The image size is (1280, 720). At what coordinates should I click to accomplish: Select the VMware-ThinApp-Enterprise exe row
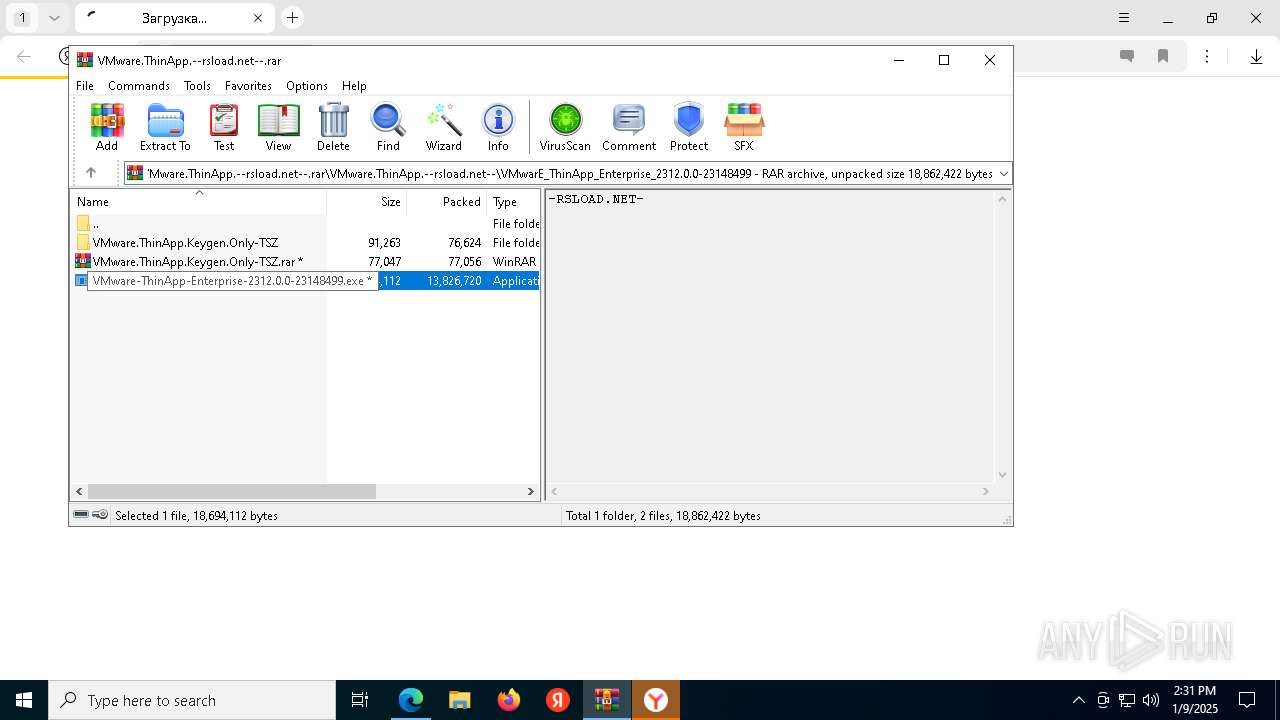click(x=305, y=281)
